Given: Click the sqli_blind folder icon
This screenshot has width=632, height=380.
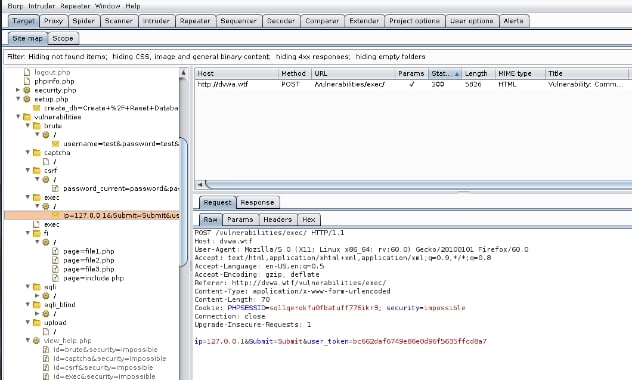Looking at the screenshot, I should (37, 305).
